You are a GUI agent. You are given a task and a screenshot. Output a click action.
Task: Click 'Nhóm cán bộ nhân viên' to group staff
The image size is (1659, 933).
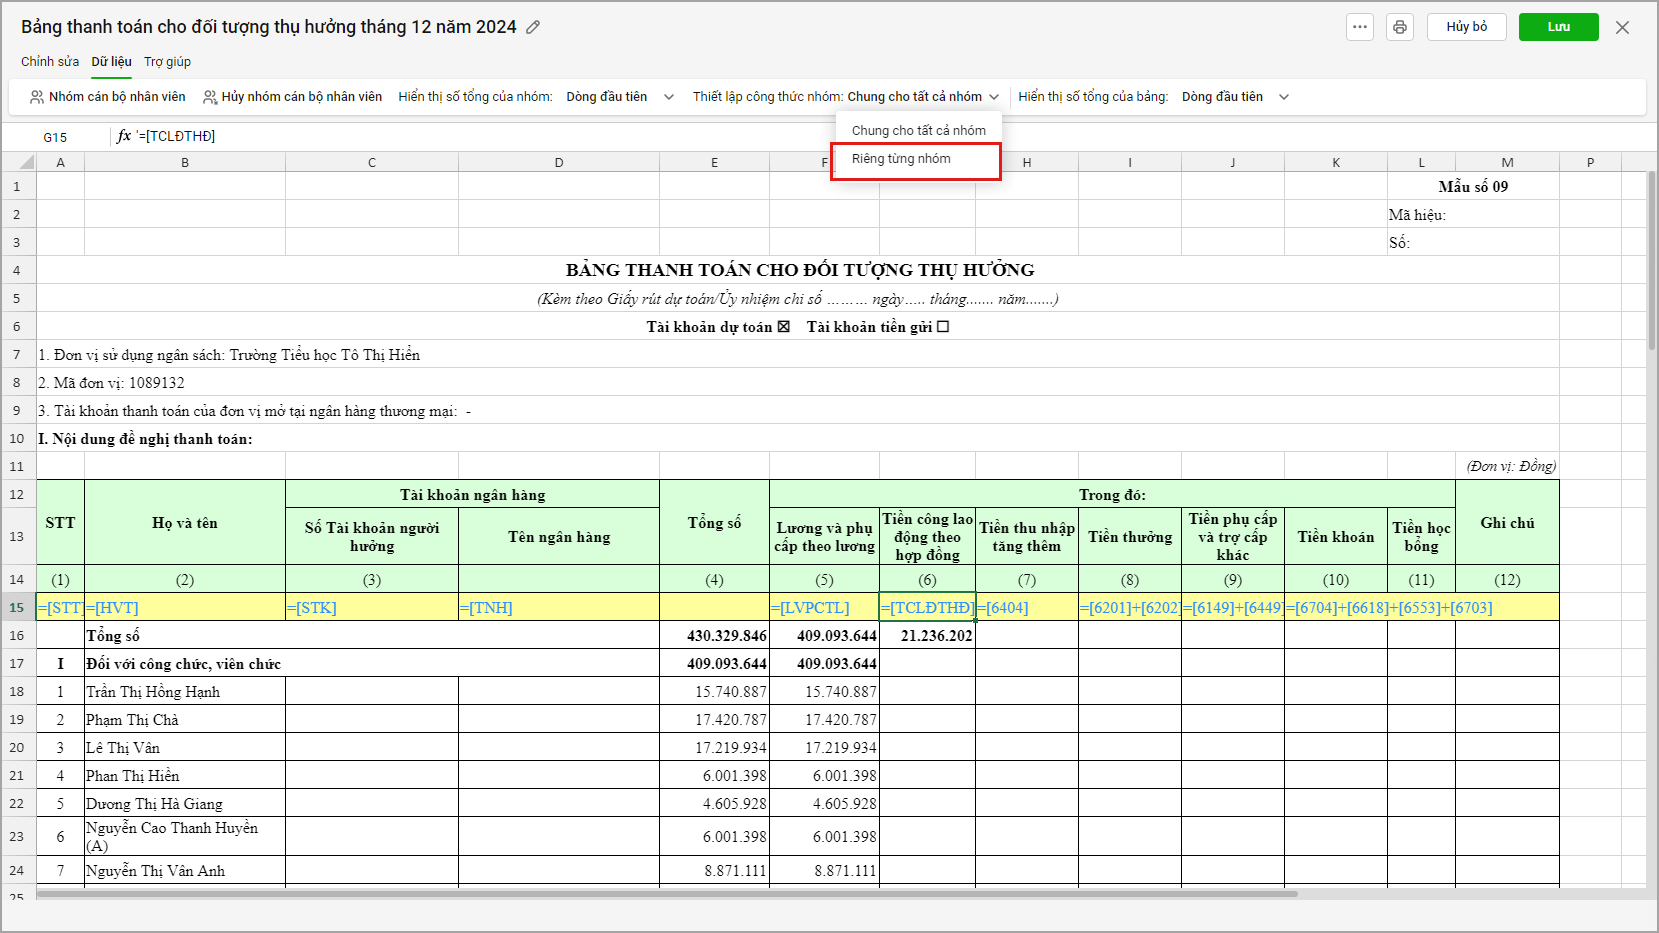tap(108, 97)
